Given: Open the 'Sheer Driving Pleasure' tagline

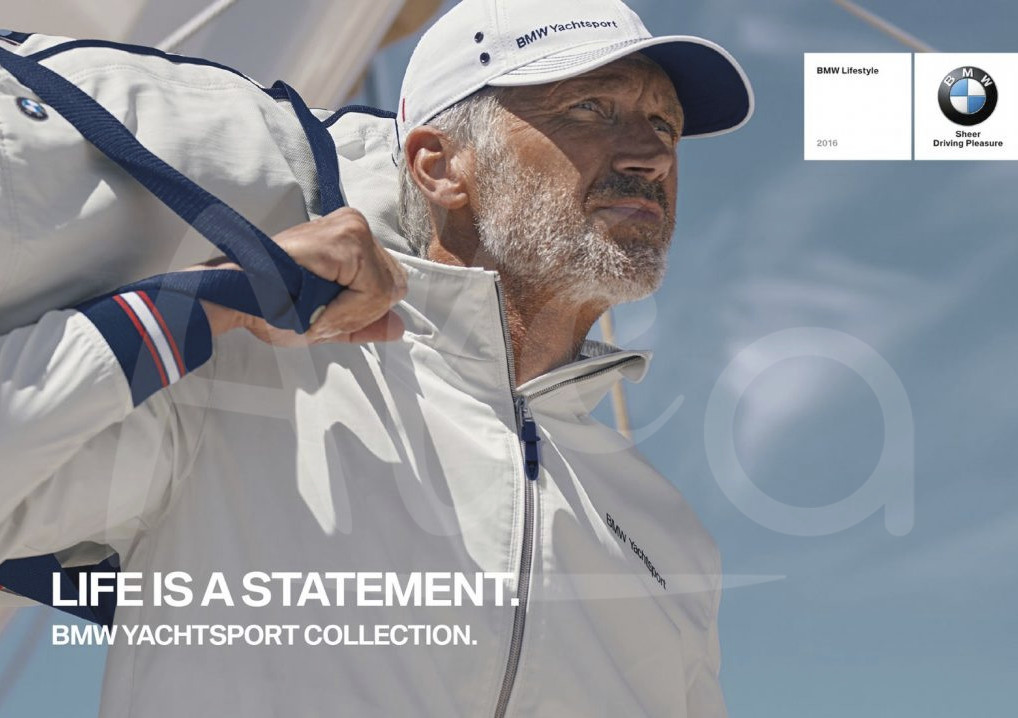Looking at the screenshot, I should (x=967, y=138).
